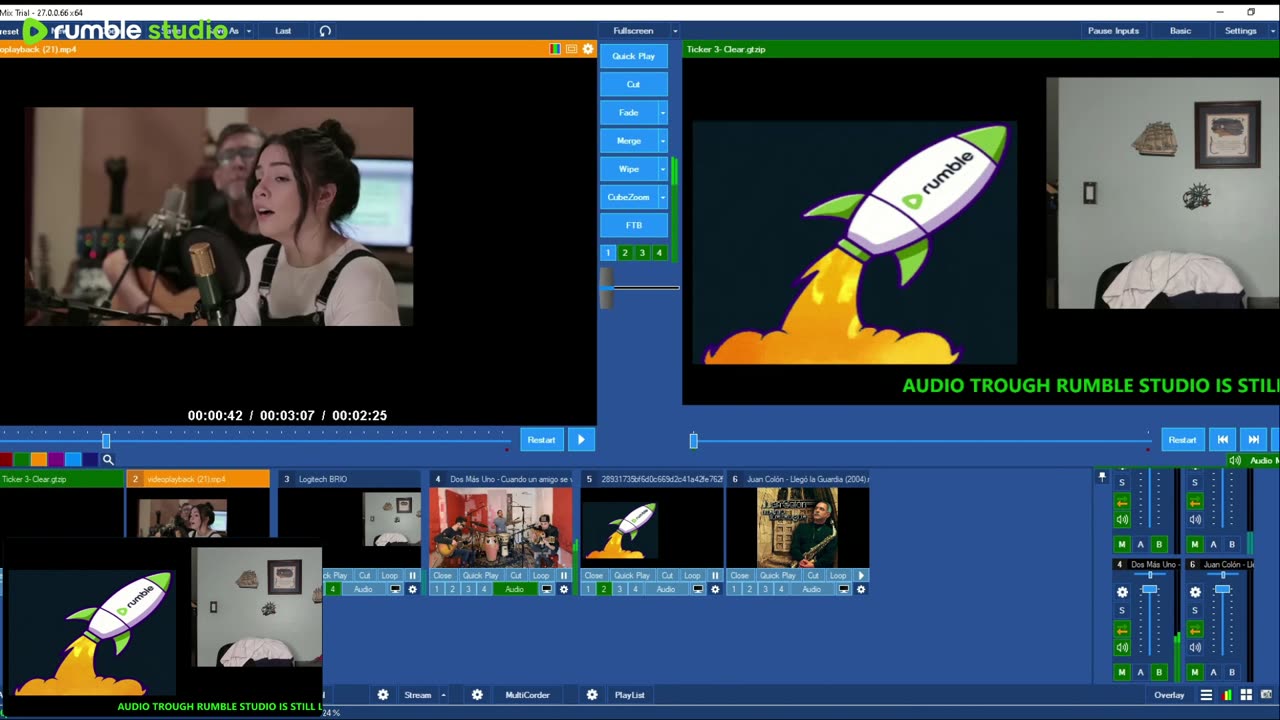1280x720 pixels.
Task: Select the Logitech BRIO input tab
Action: coord(349,479)
